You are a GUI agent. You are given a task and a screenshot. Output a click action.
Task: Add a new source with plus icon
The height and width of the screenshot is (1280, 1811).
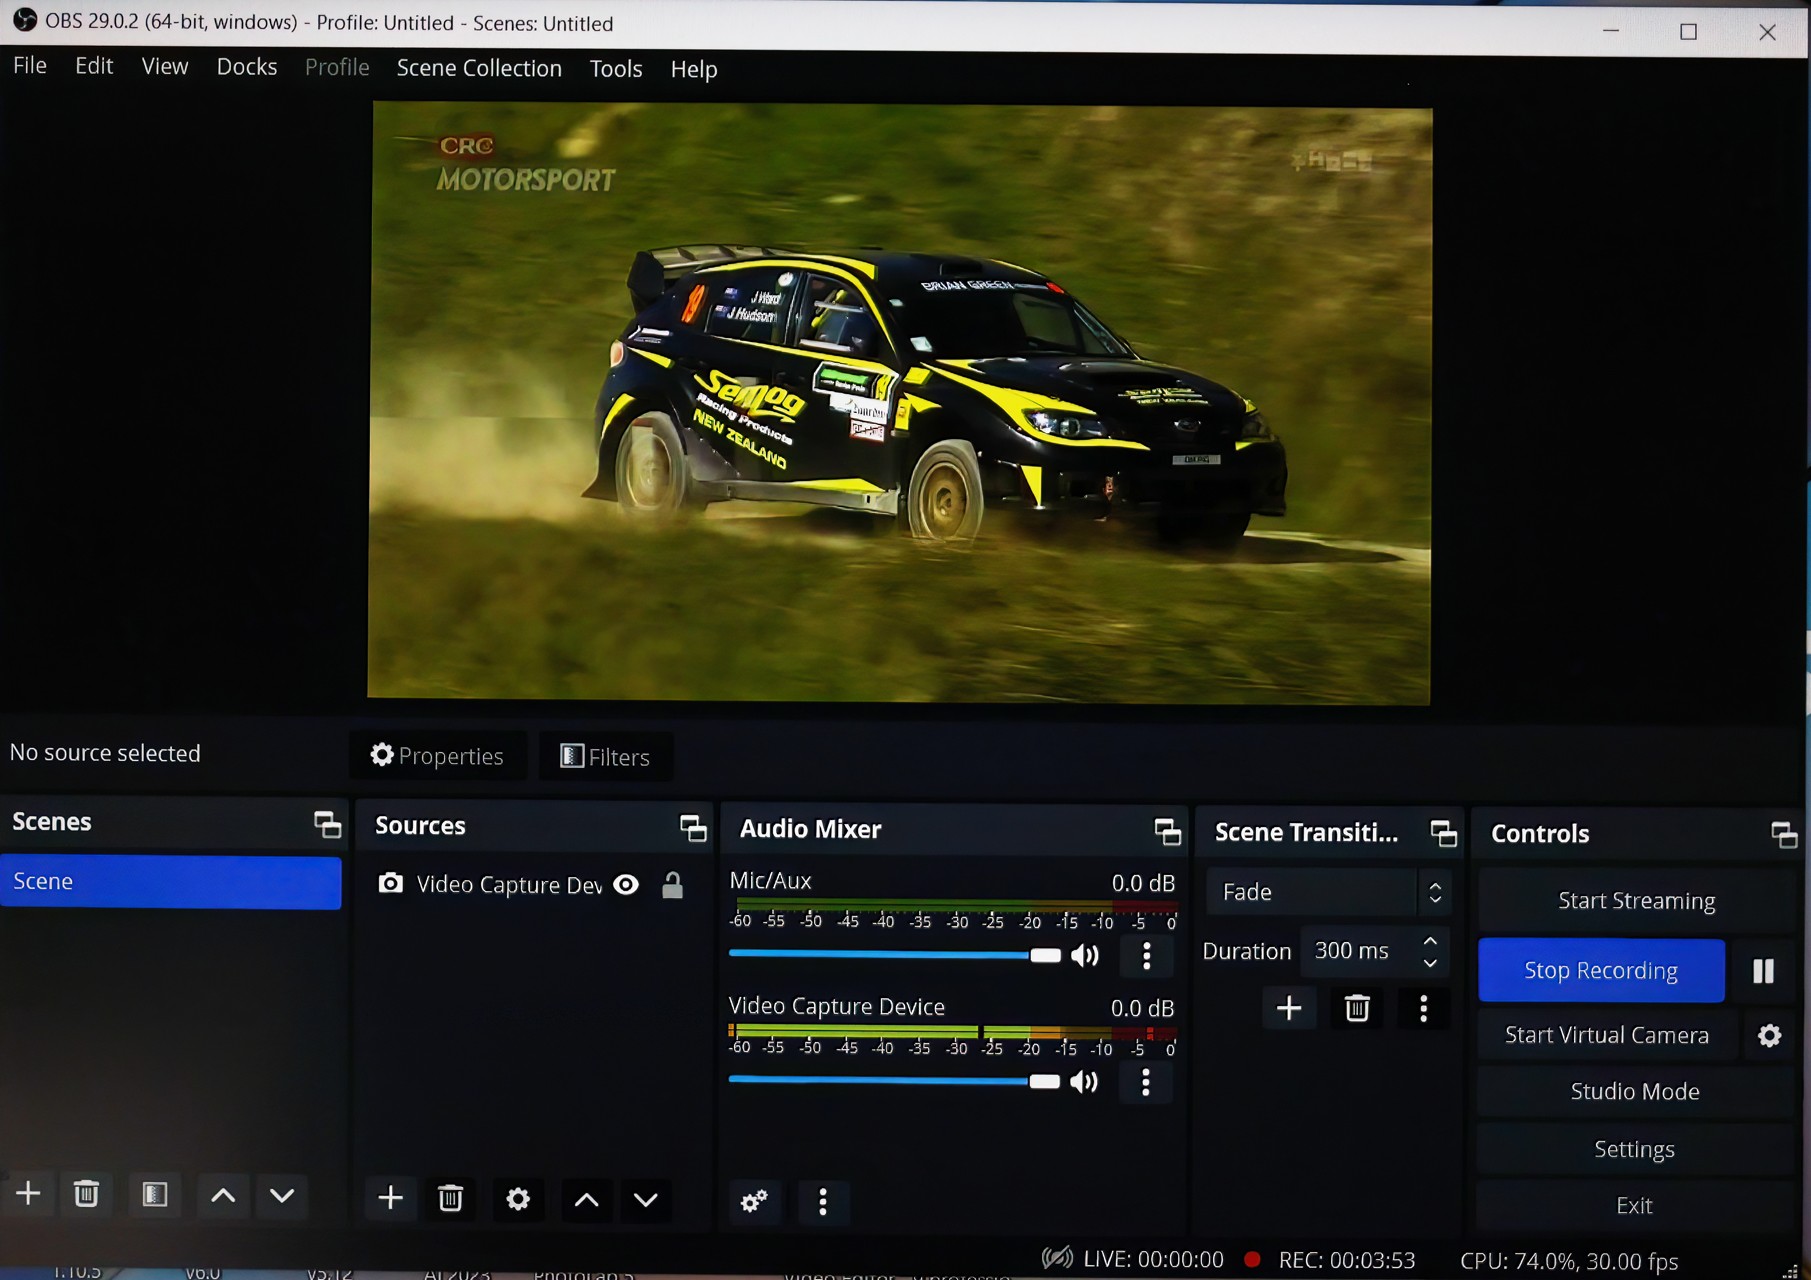tap(390, 1197)
